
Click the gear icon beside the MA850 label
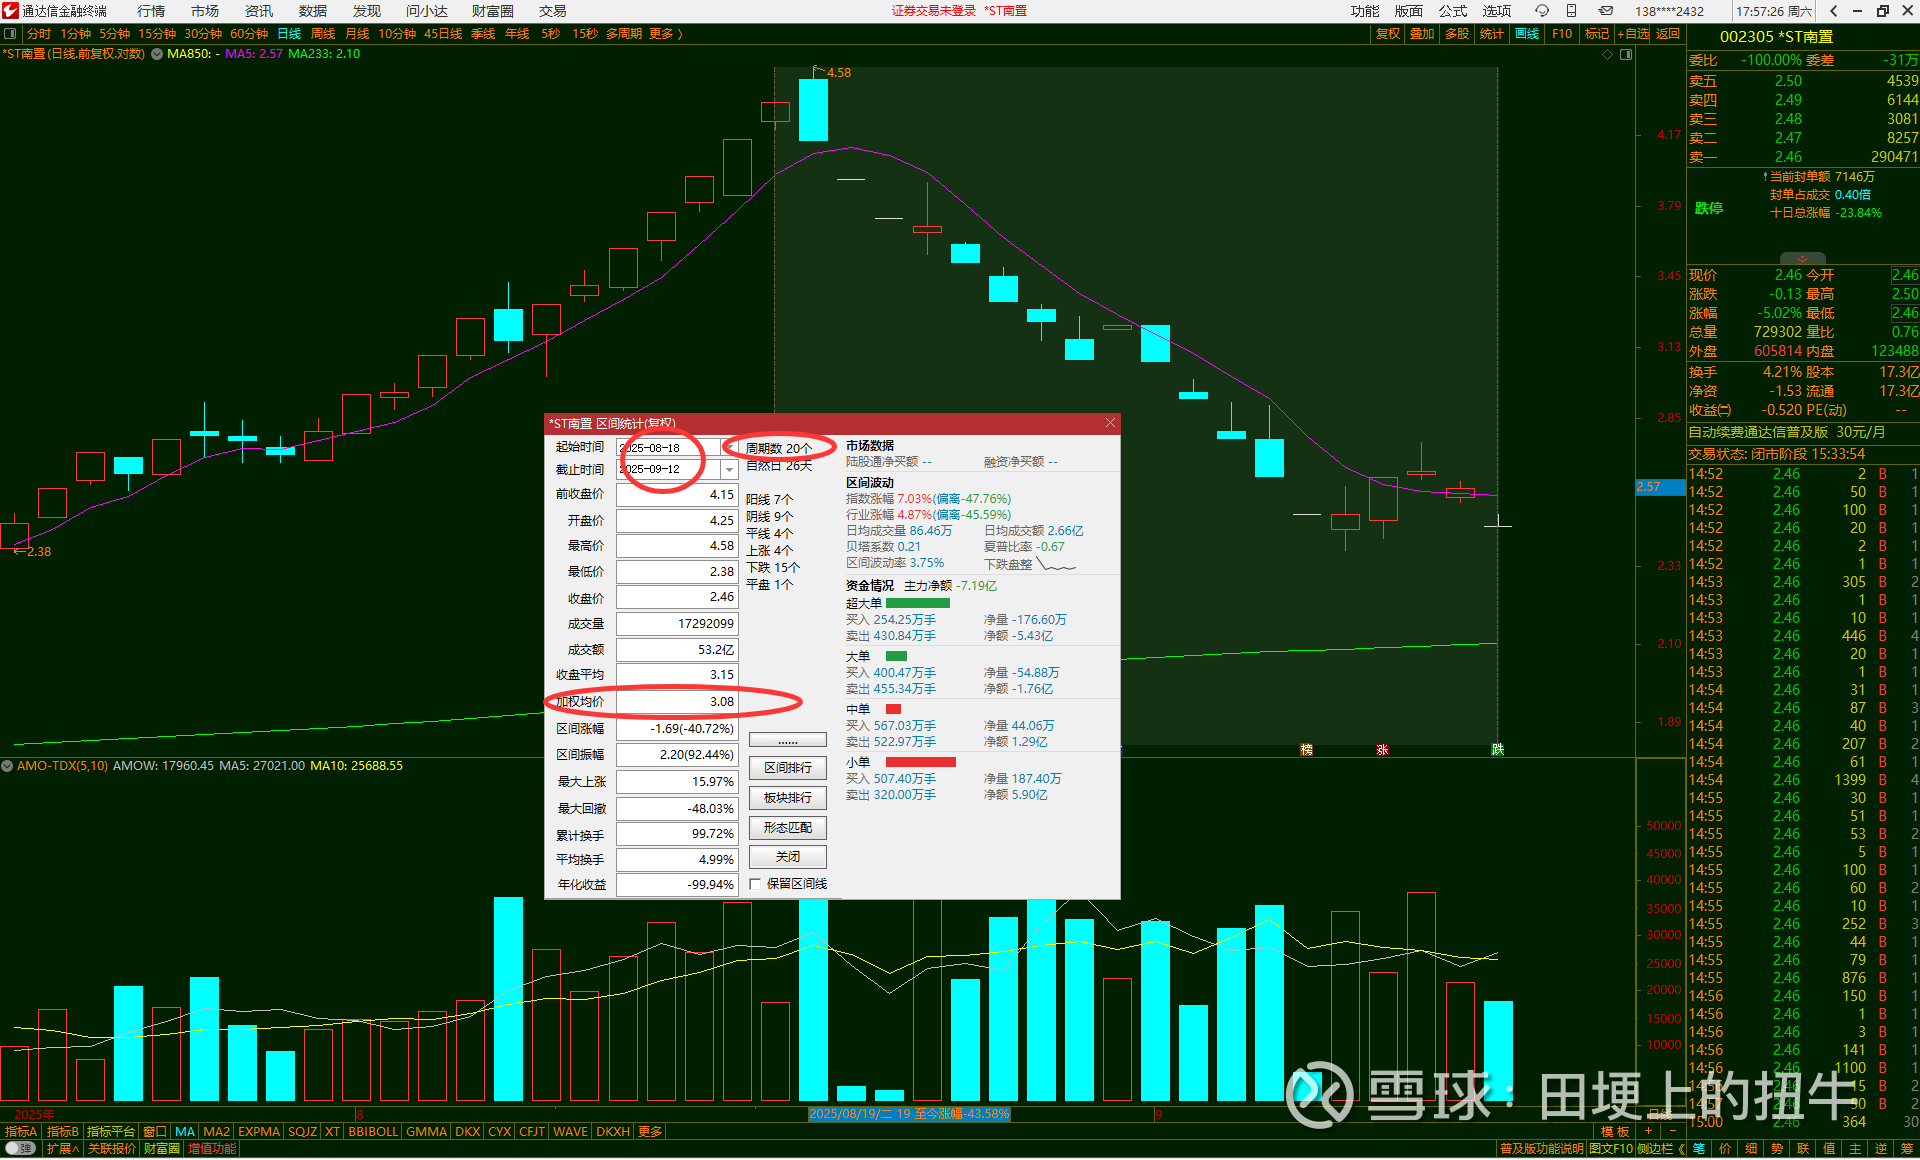tap(157, 54)
